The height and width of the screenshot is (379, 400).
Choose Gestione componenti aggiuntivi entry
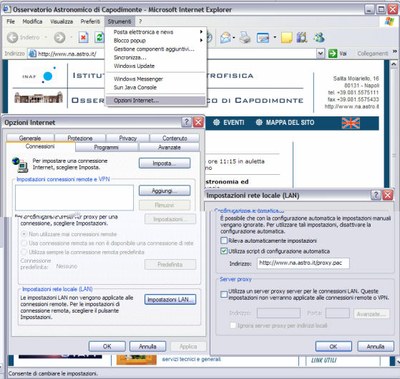(x=156, y=49)
